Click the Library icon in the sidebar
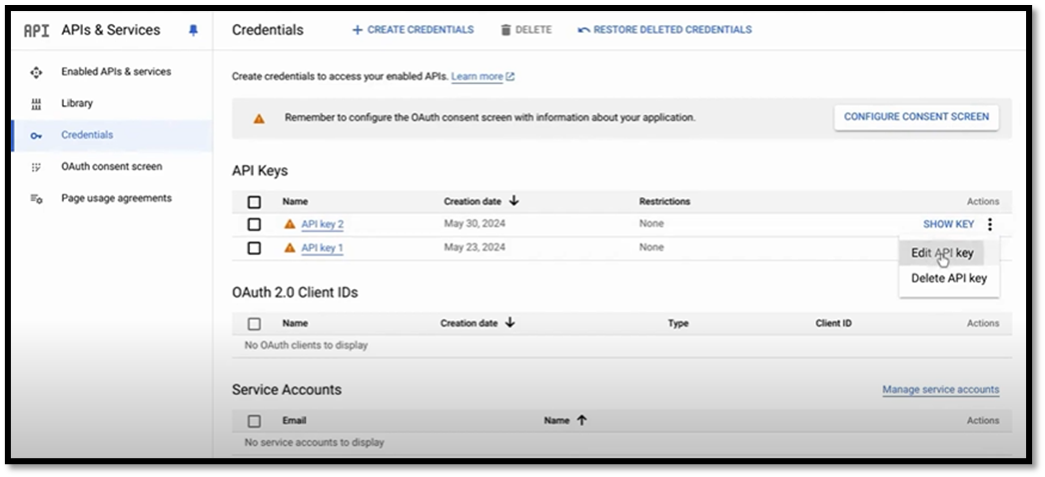 (x=36, y=104)
